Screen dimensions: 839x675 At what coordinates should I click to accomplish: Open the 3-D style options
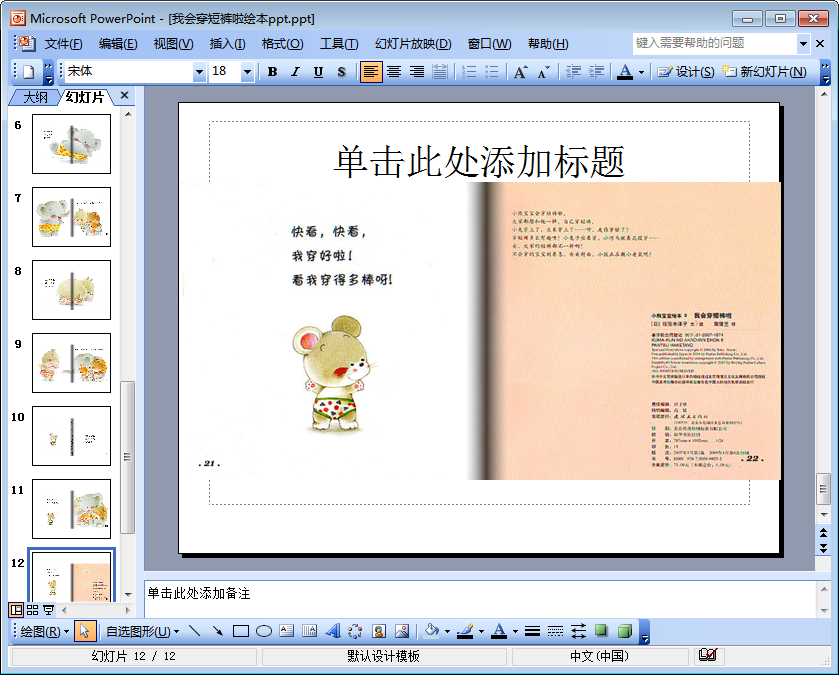624,631
